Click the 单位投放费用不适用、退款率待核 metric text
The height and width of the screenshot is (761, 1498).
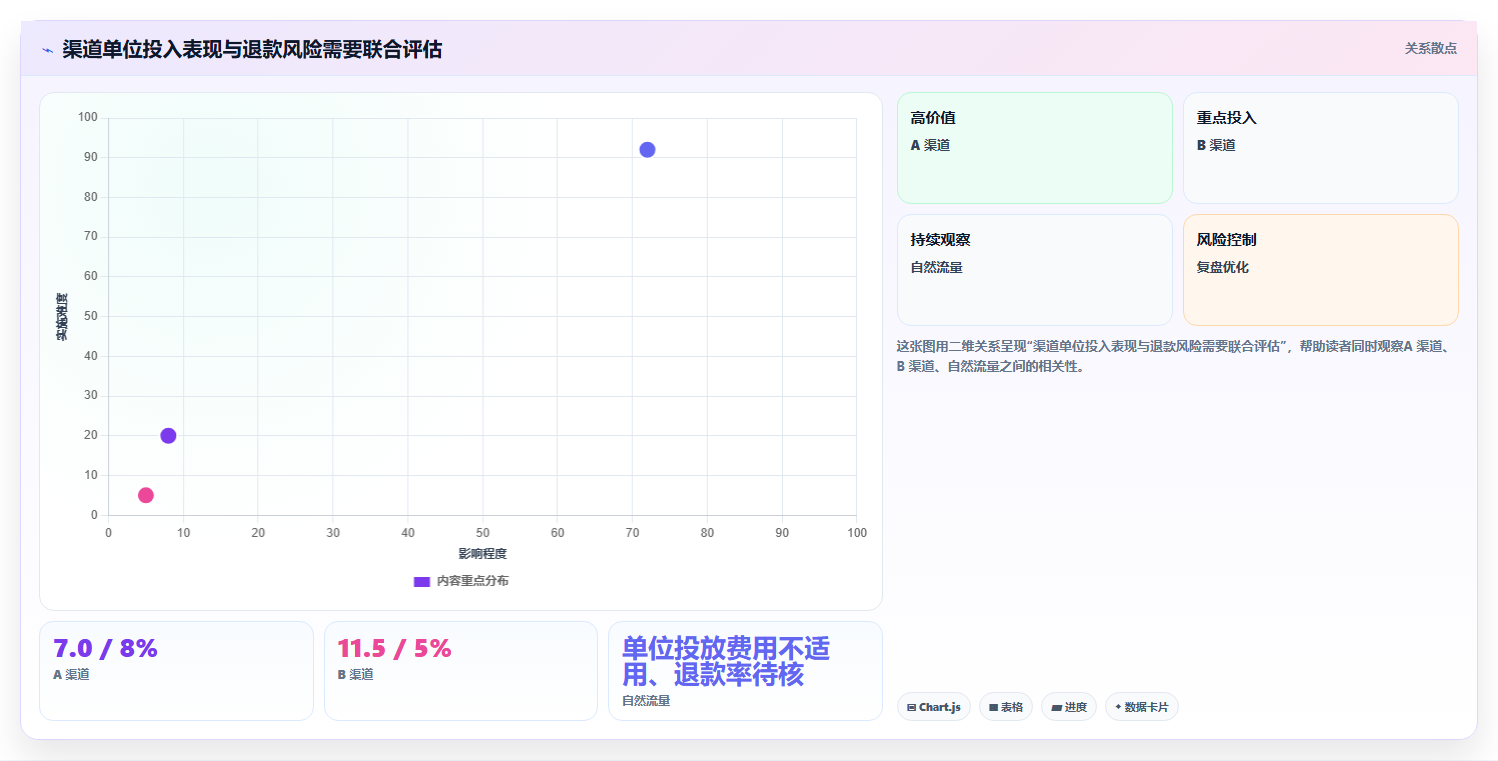726,661
